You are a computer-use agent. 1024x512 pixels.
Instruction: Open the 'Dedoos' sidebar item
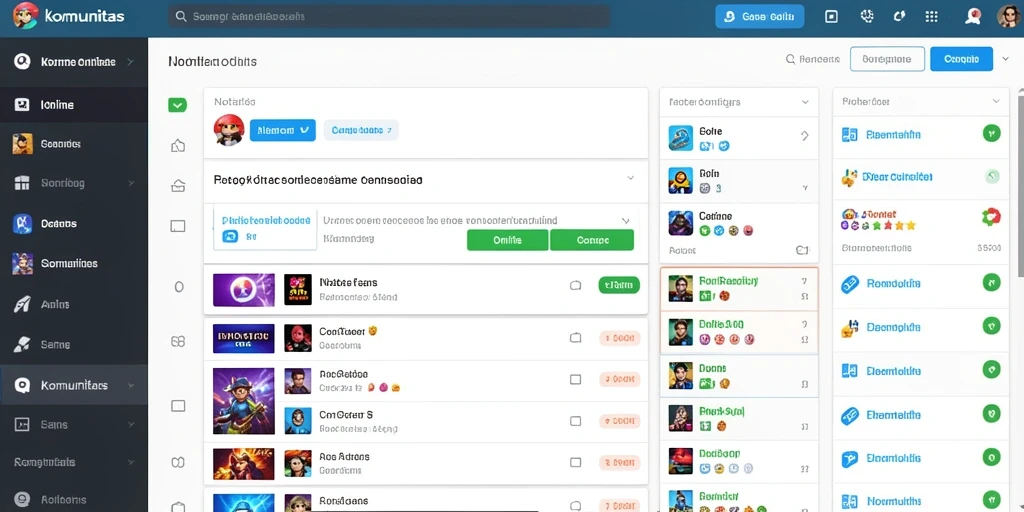74,223
